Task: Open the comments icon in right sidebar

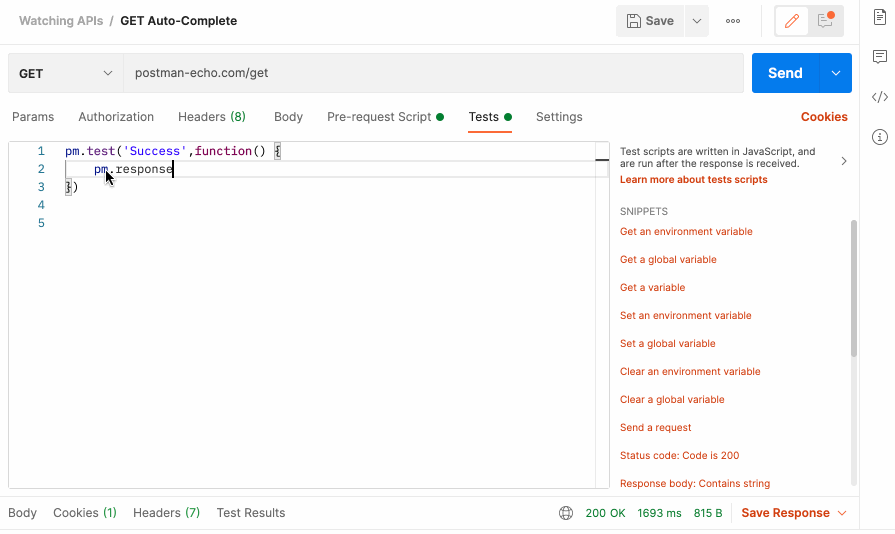Action: point(880,57)
